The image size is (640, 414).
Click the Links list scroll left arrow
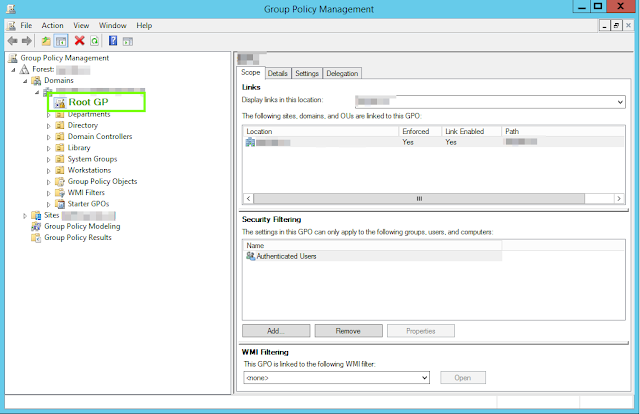(x=248, y=198)
